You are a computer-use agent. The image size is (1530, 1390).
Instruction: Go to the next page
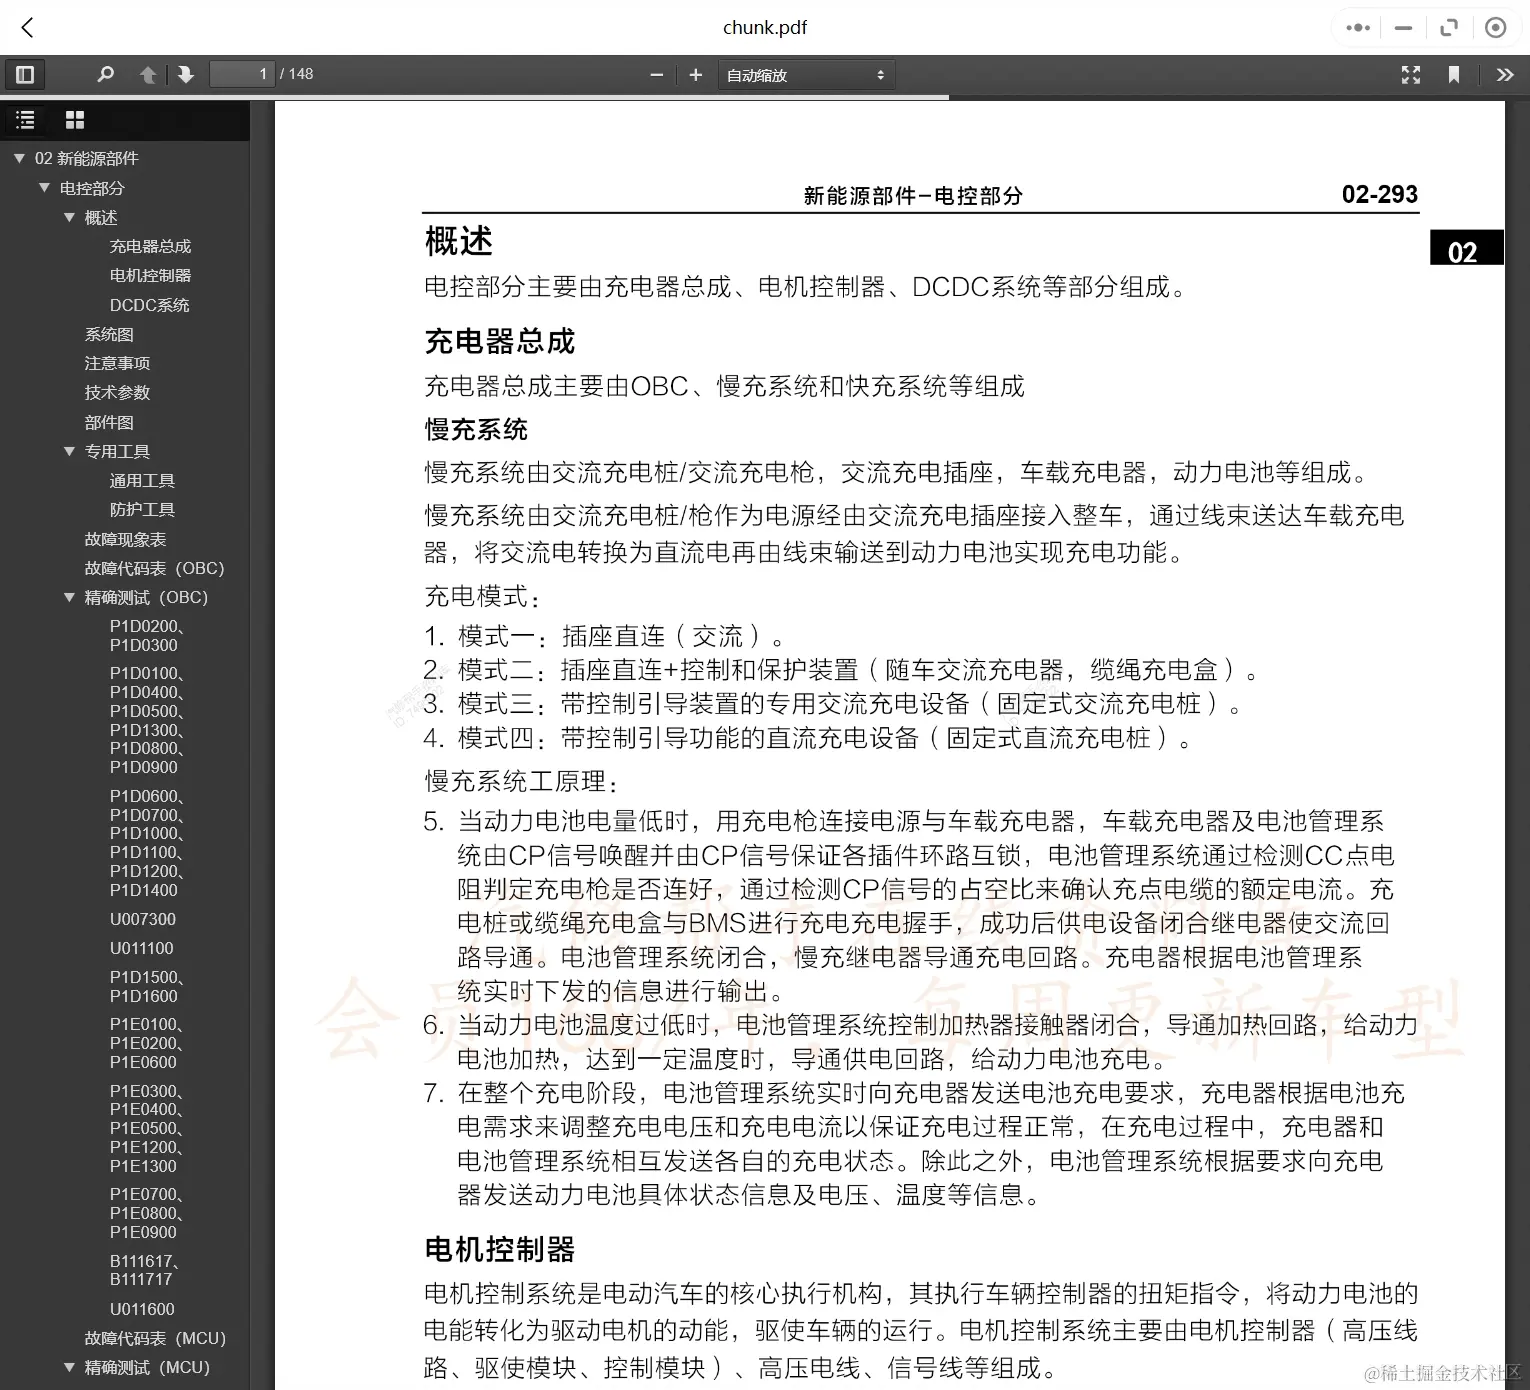click(x=186, y=74)
